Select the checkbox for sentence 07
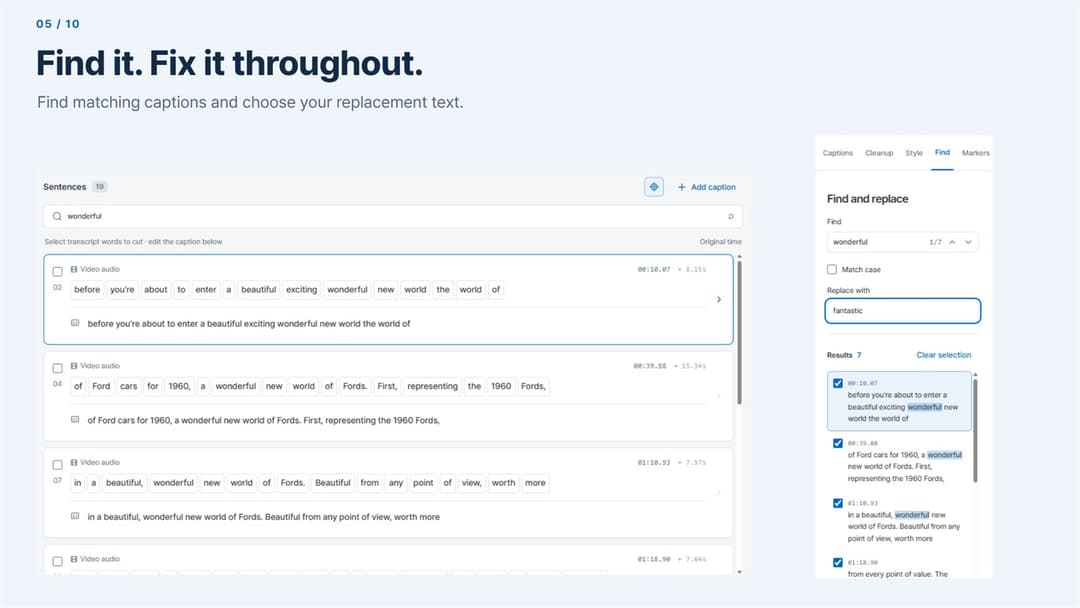This screenshot has height=608, width=1080. tap(58, 464)
